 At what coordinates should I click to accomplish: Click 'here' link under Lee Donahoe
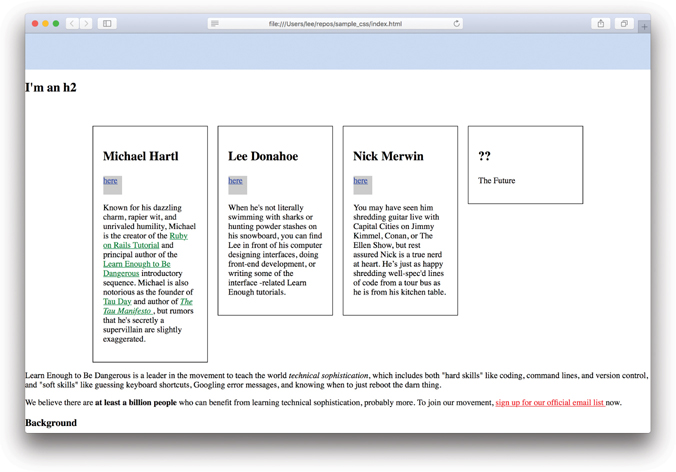click(x=235, y=181)
